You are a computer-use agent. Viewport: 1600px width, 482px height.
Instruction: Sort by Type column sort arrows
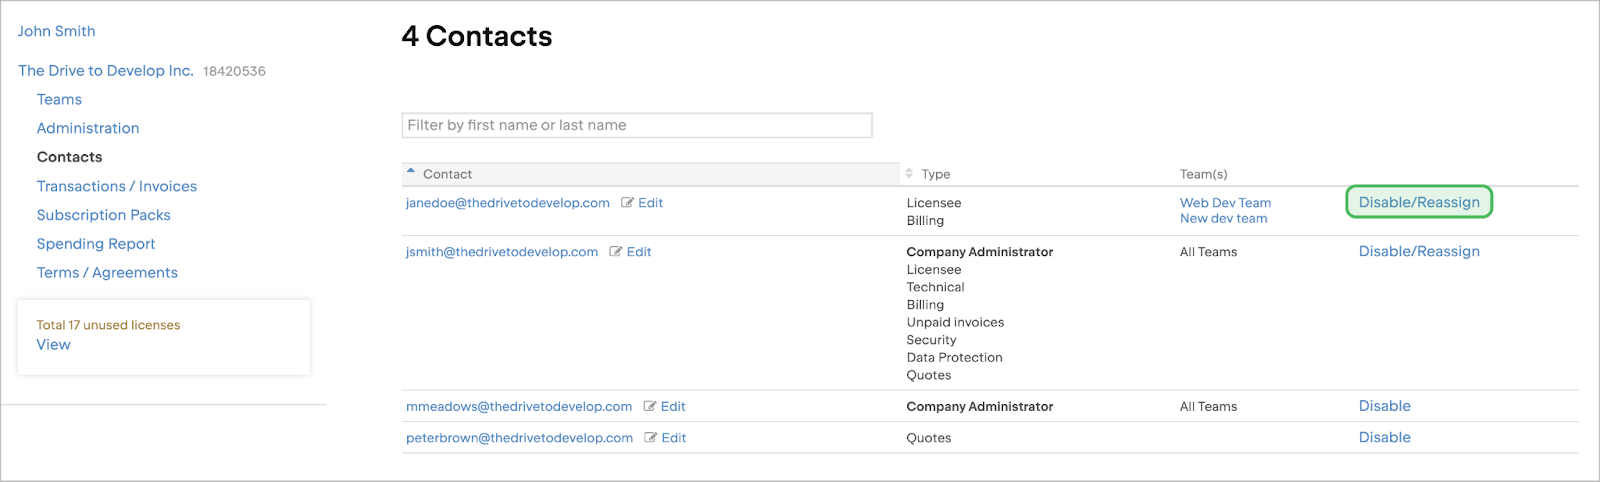[x=909, y=174]
